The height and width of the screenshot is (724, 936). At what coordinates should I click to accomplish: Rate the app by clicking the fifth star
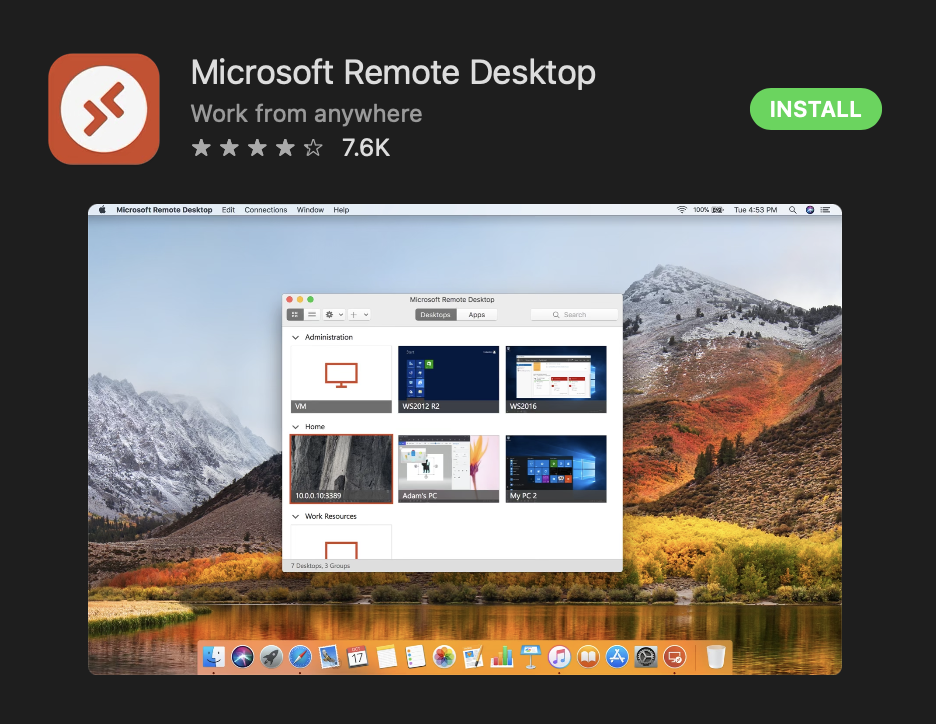pos(311,147)
